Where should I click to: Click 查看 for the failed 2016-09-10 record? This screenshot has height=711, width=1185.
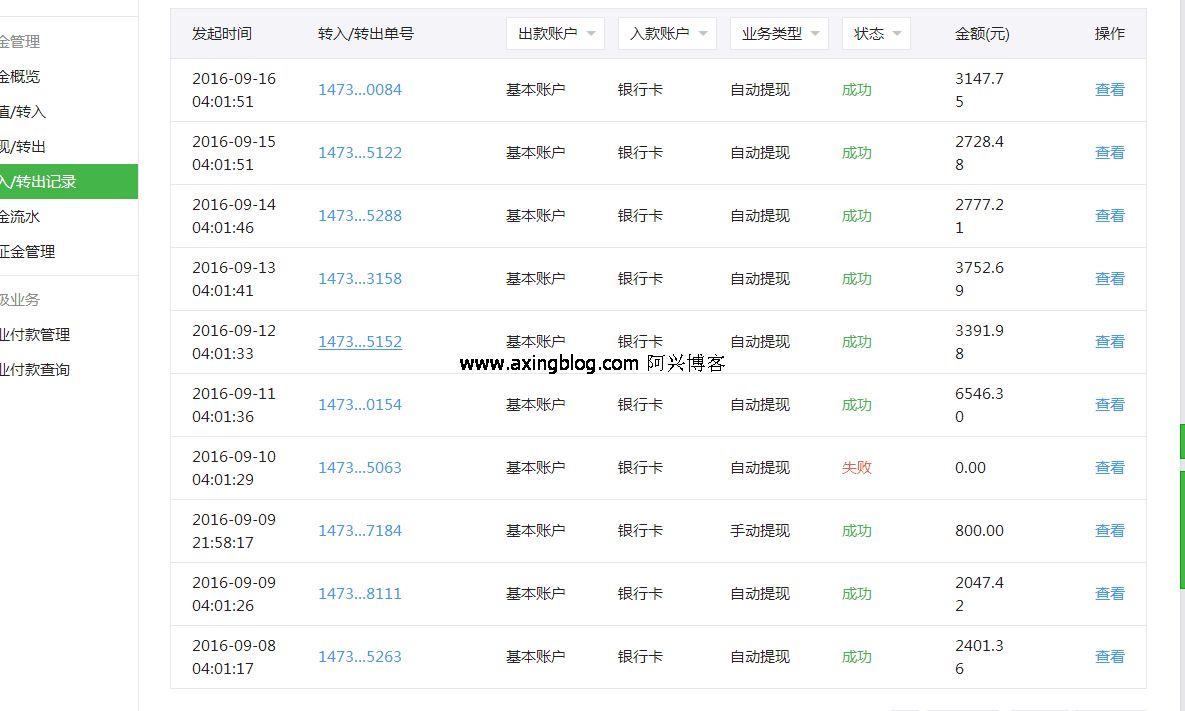(x=1109, y=468)
